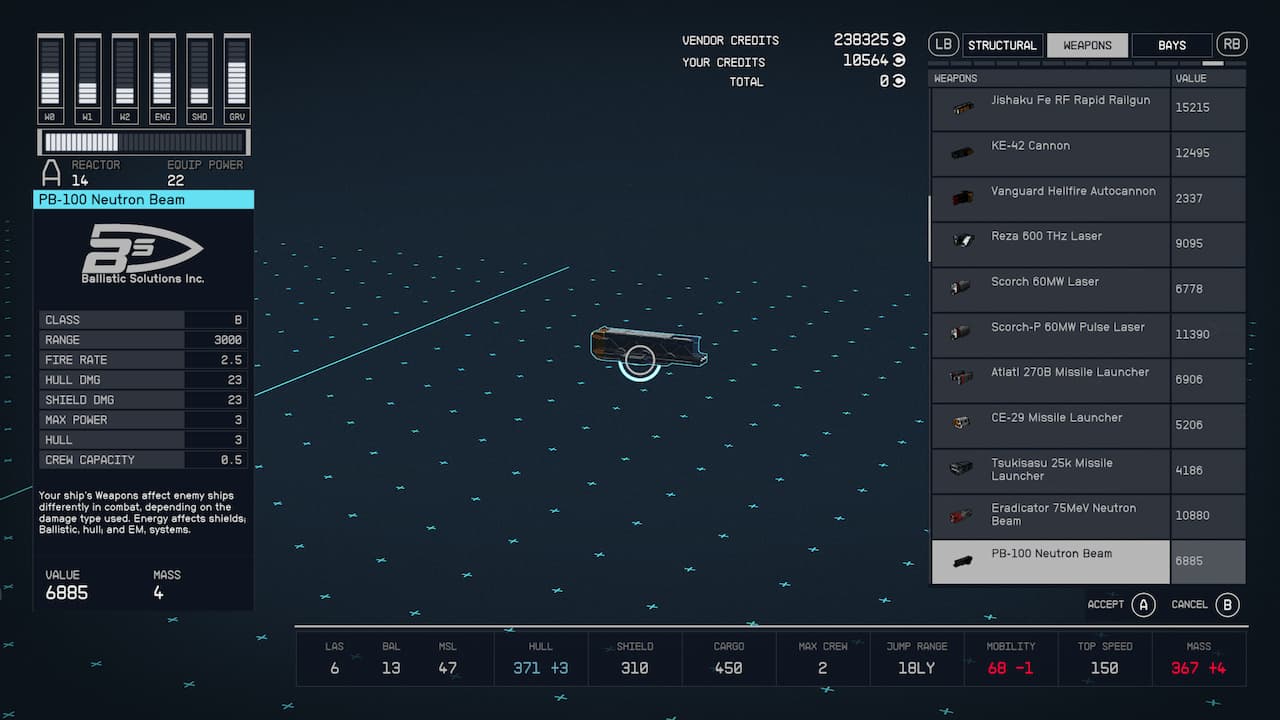Select Scorch-P 60MW Pulse Laser row
Screen dimensions: 1280x720
(1050, 334)
